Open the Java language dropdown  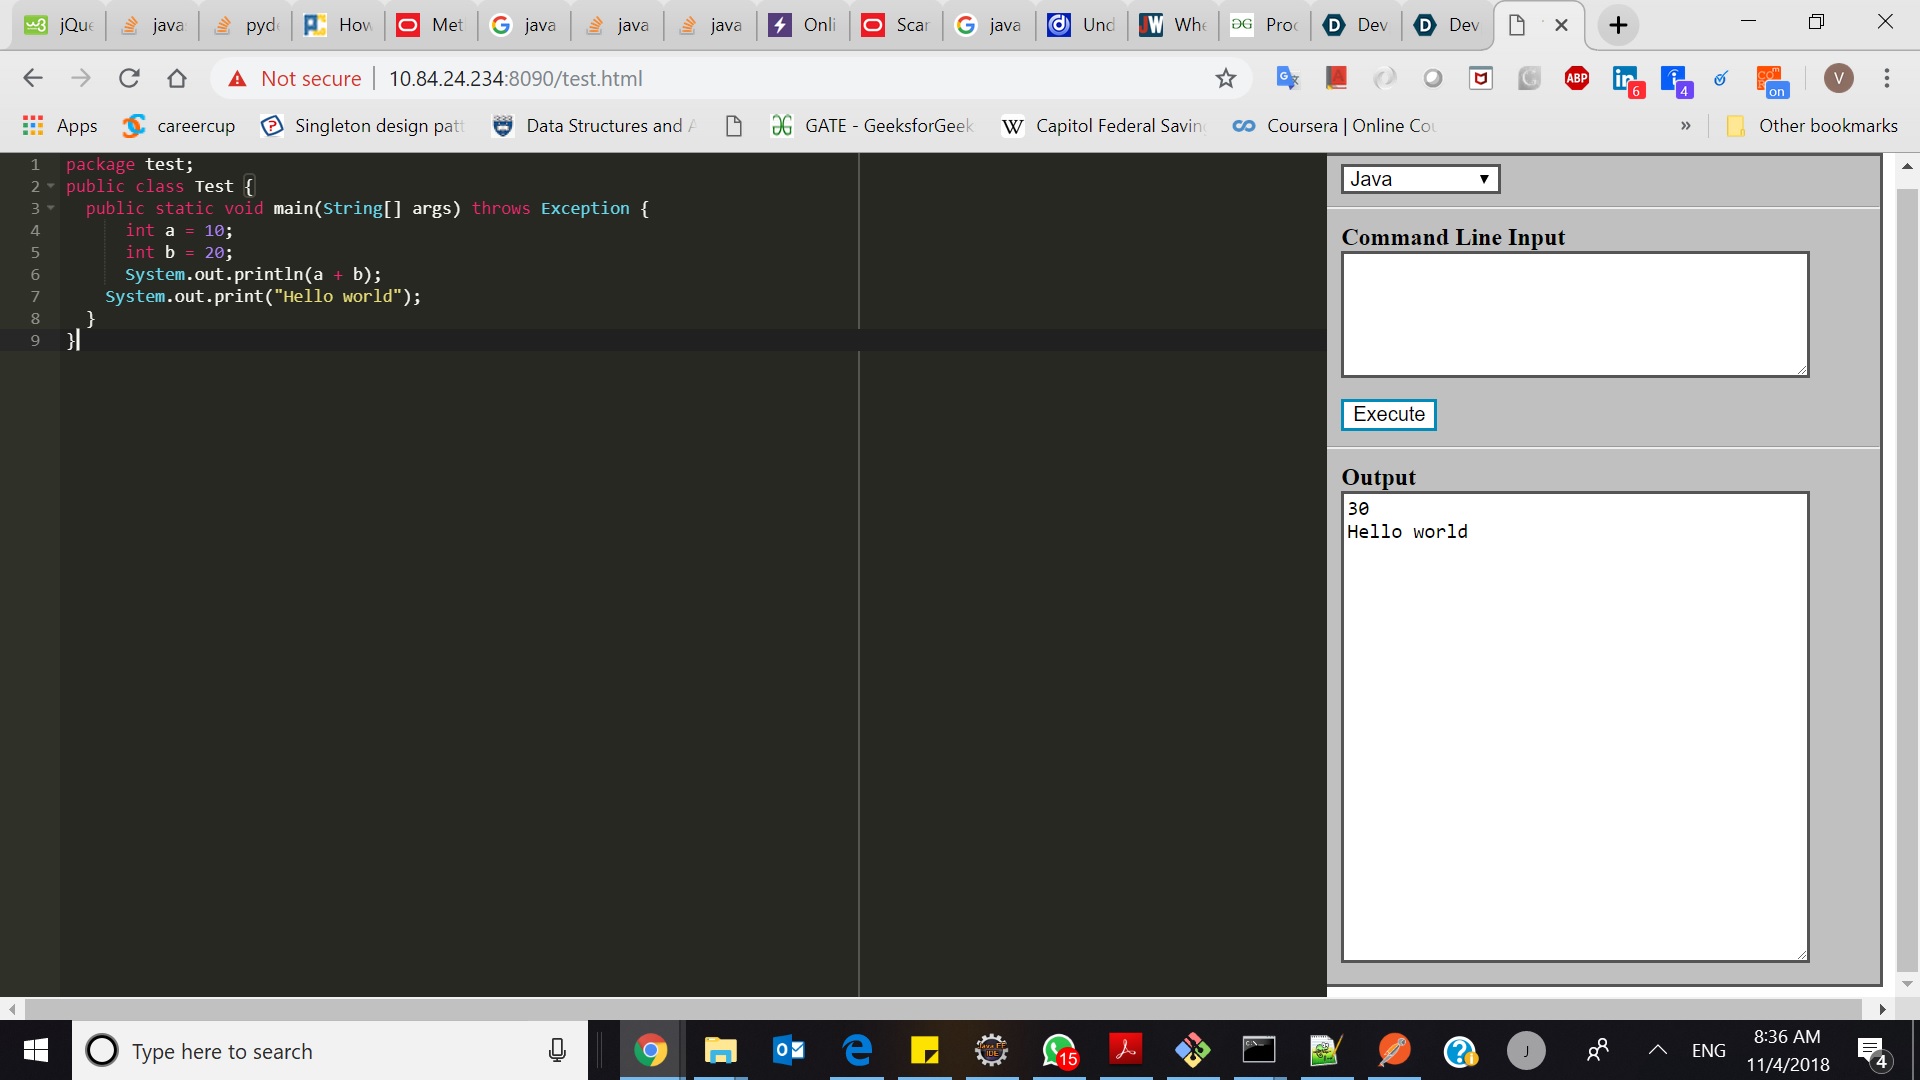1420,179
